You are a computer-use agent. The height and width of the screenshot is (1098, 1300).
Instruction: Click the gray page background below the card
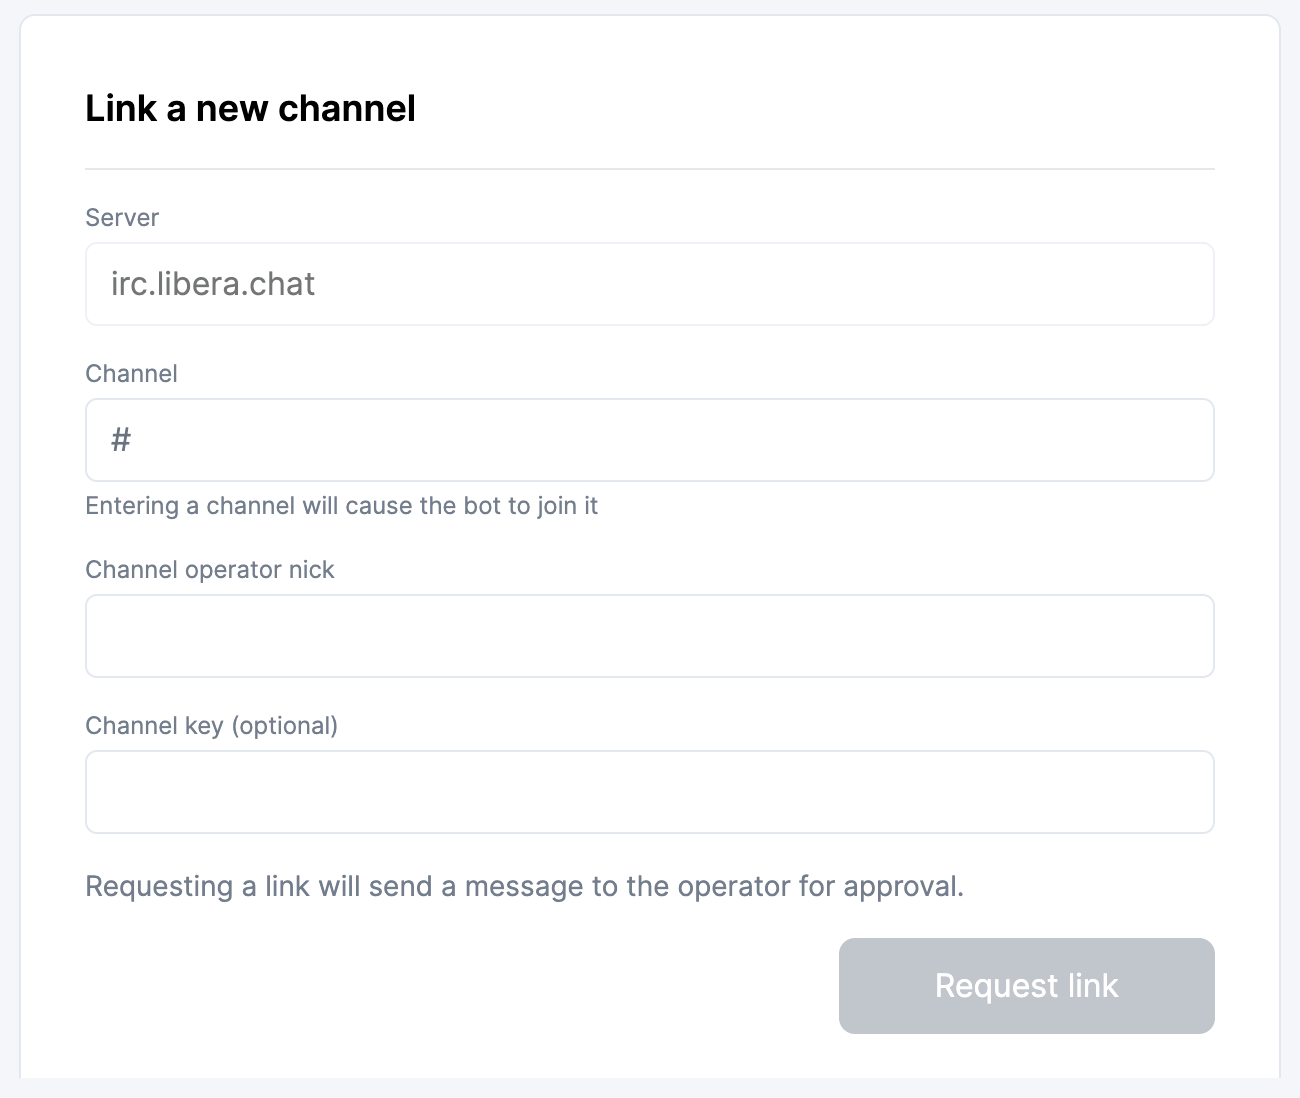click(x=650, y=1088)
